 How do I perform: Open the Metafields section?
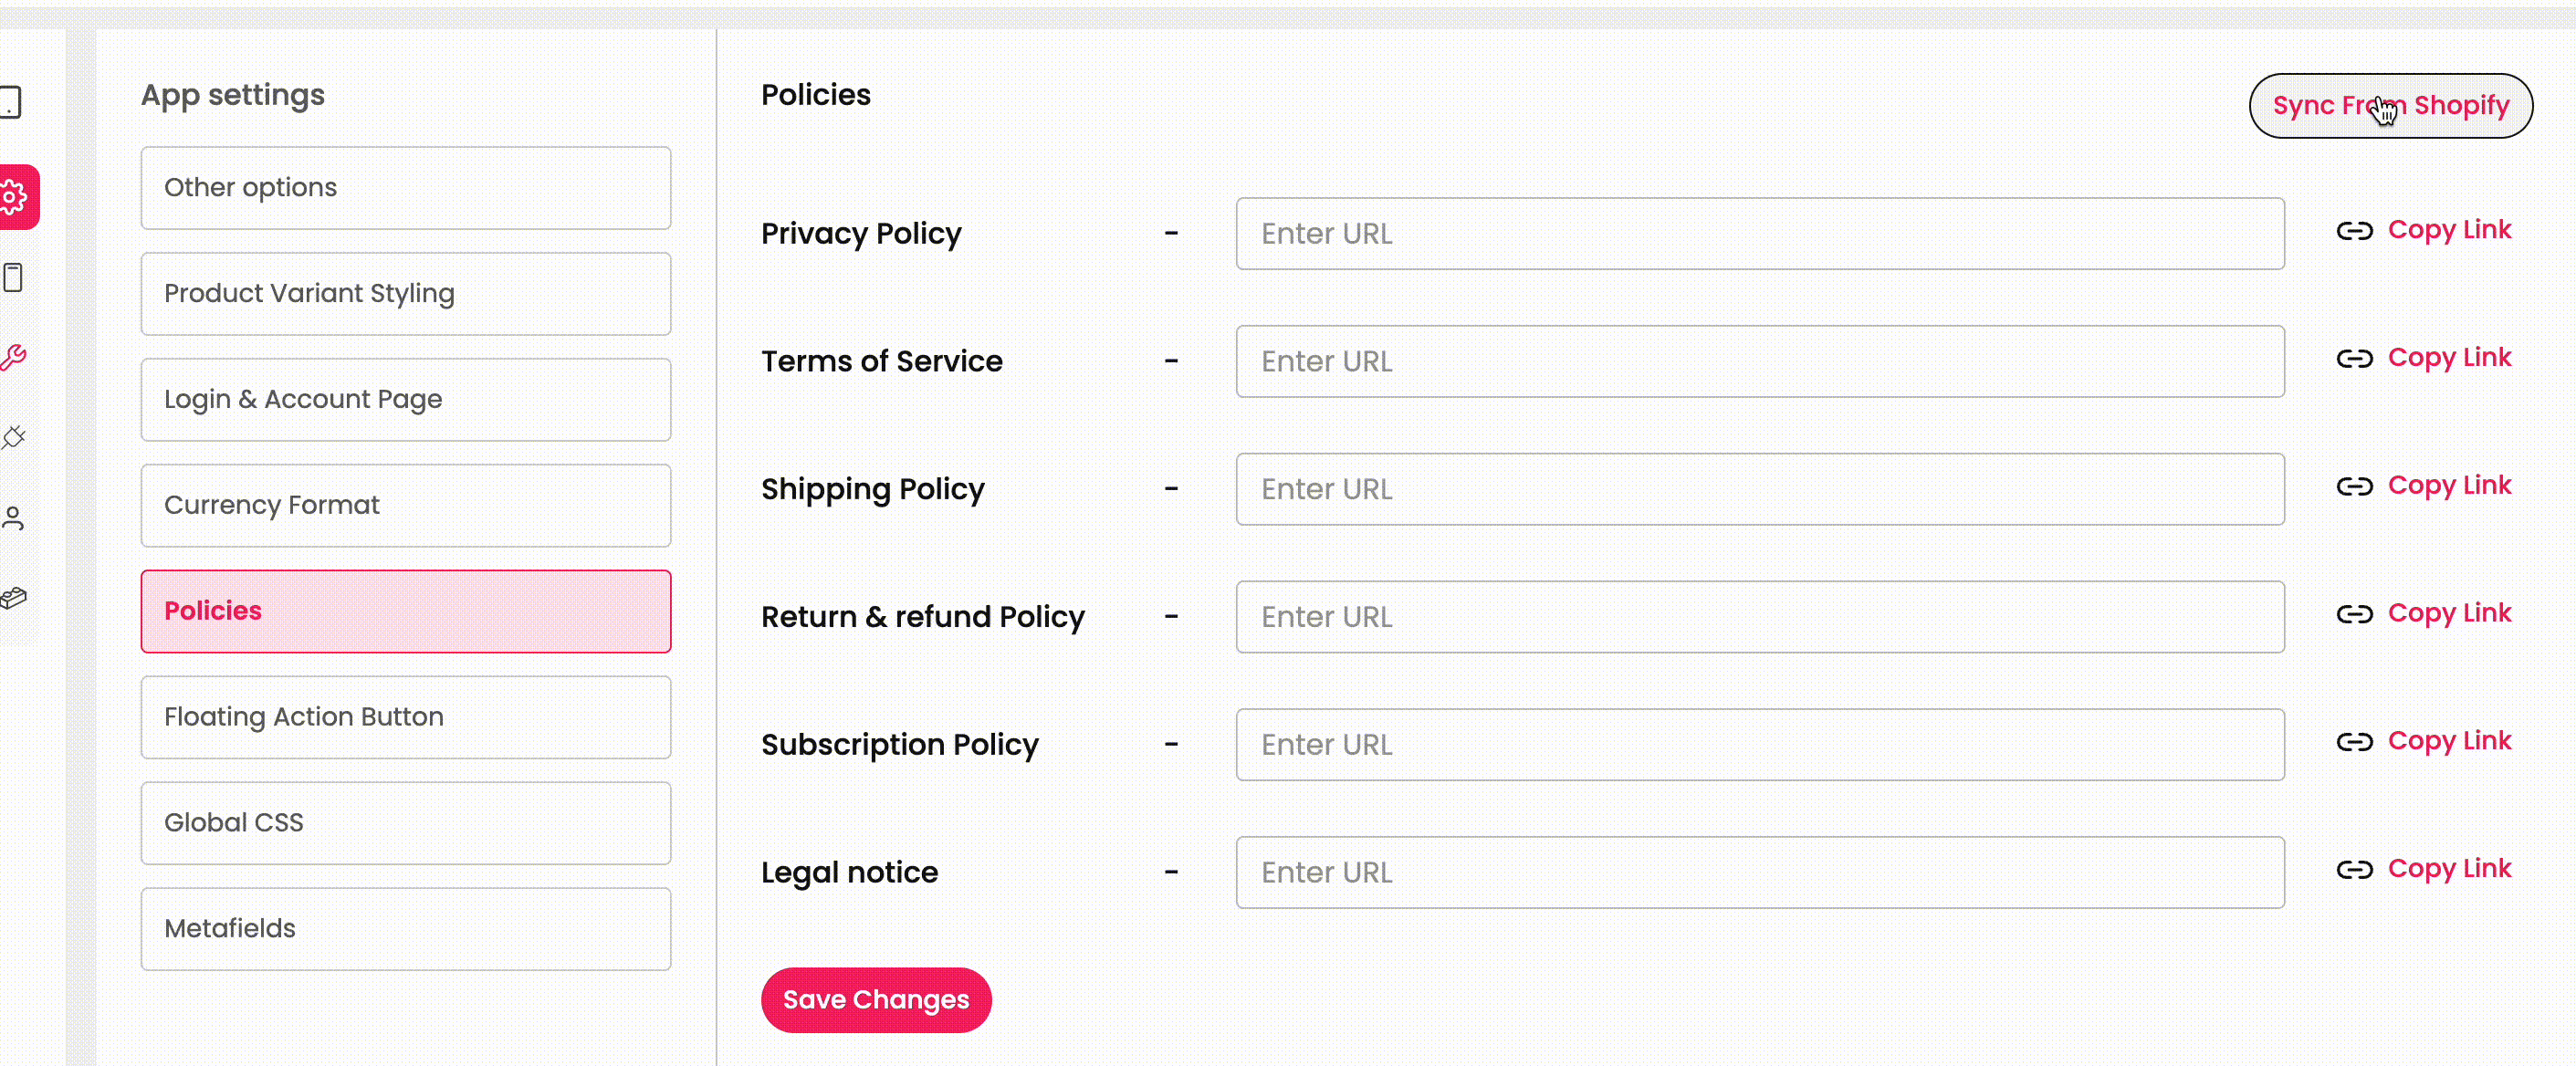(405, 930)
